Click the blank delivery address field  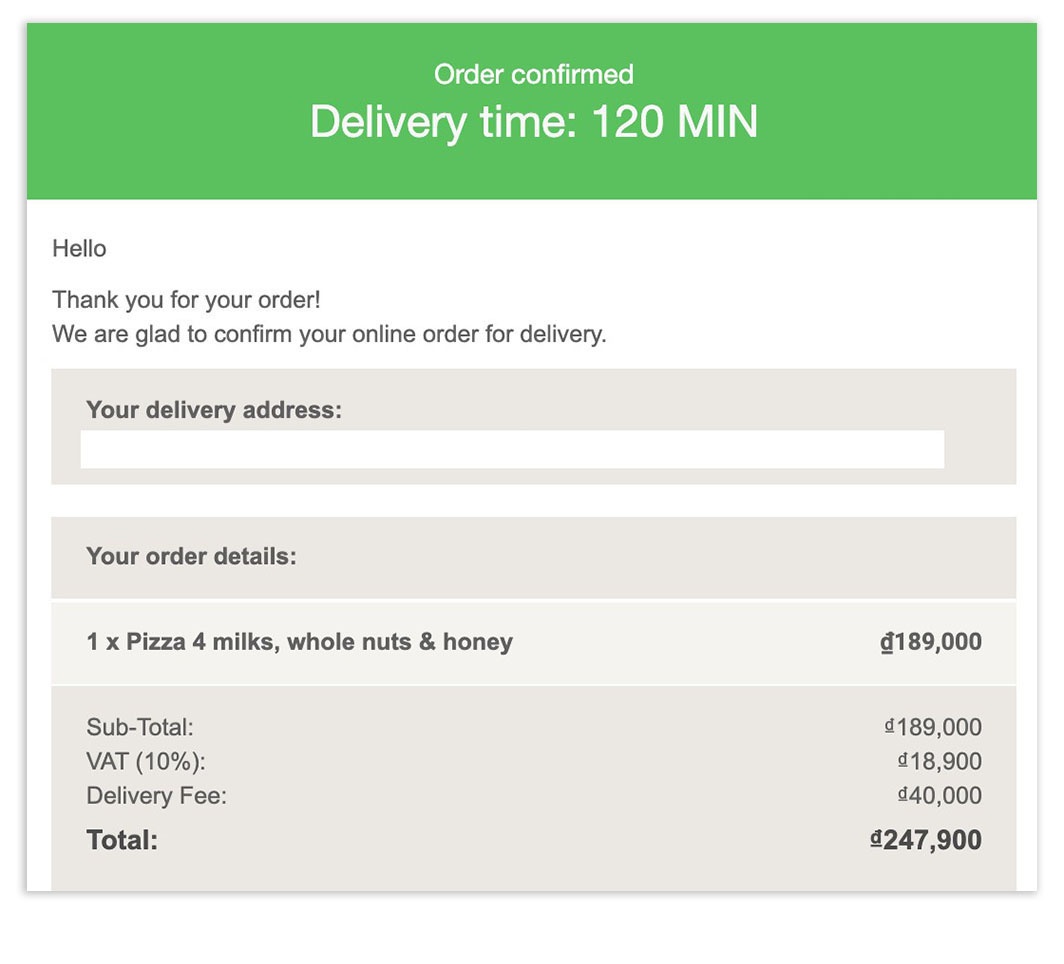coord(512,450)
